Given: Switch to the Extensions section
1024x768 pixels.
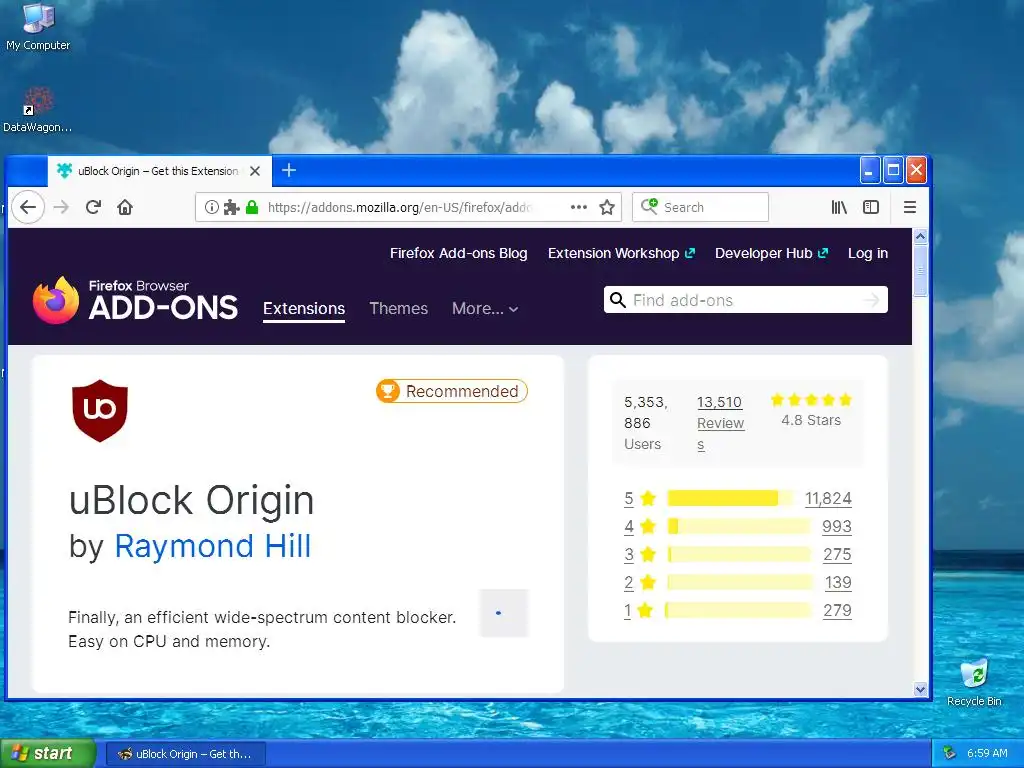Looking at the screenshot, I should tap(304, 308).
